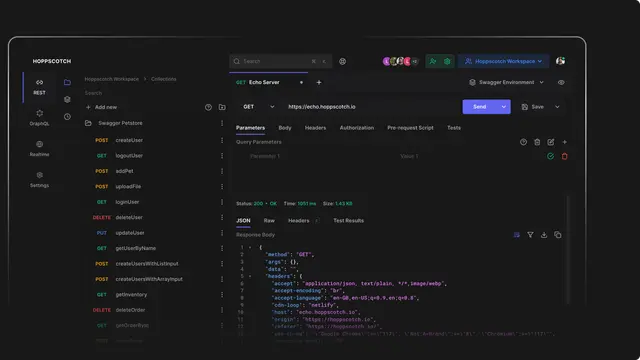
Task: Switch to the Test Results tab
Action: [348, 220]
